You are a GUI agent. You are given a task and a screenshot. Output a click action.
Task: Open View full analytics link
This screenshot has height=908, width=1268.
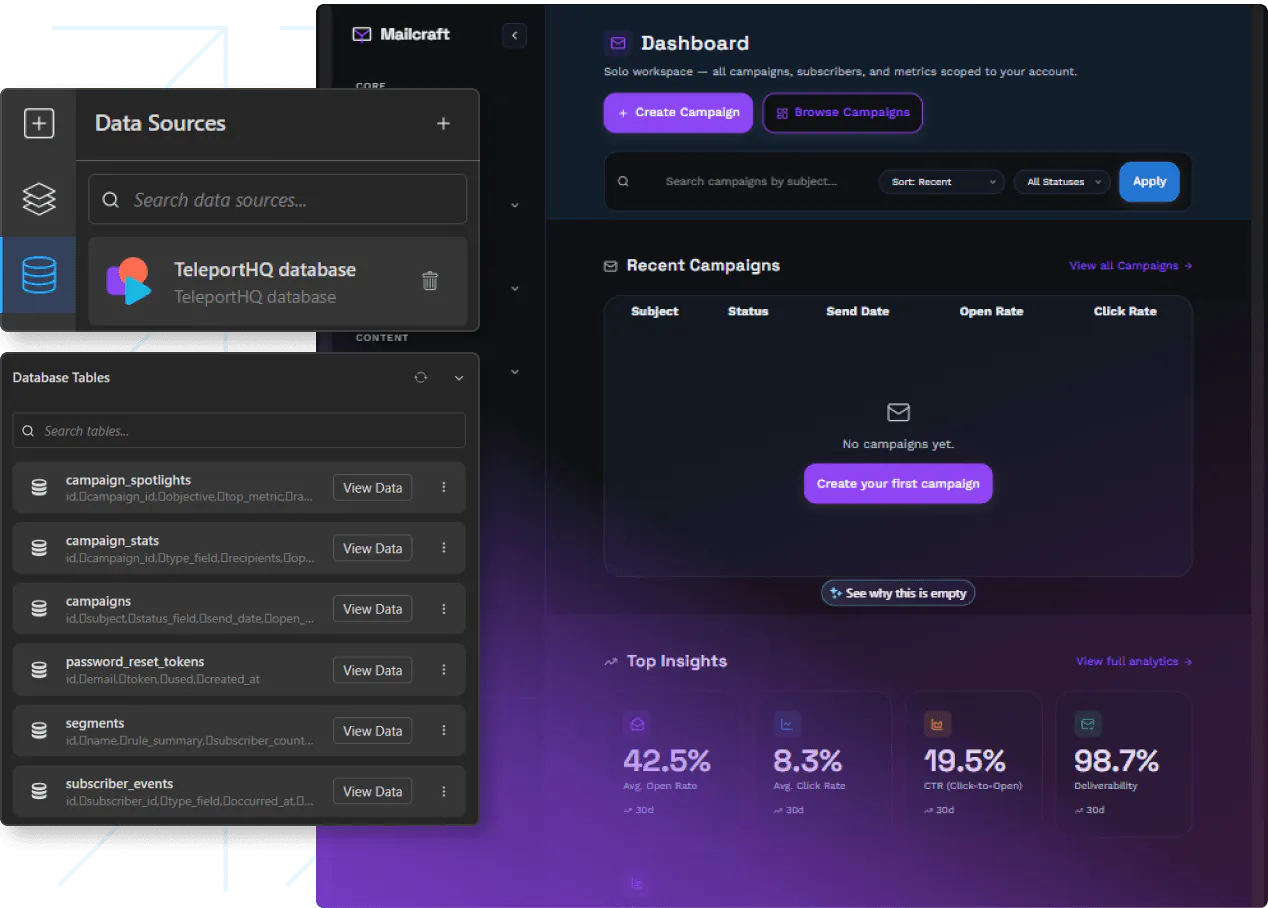tap(1134, 662)
